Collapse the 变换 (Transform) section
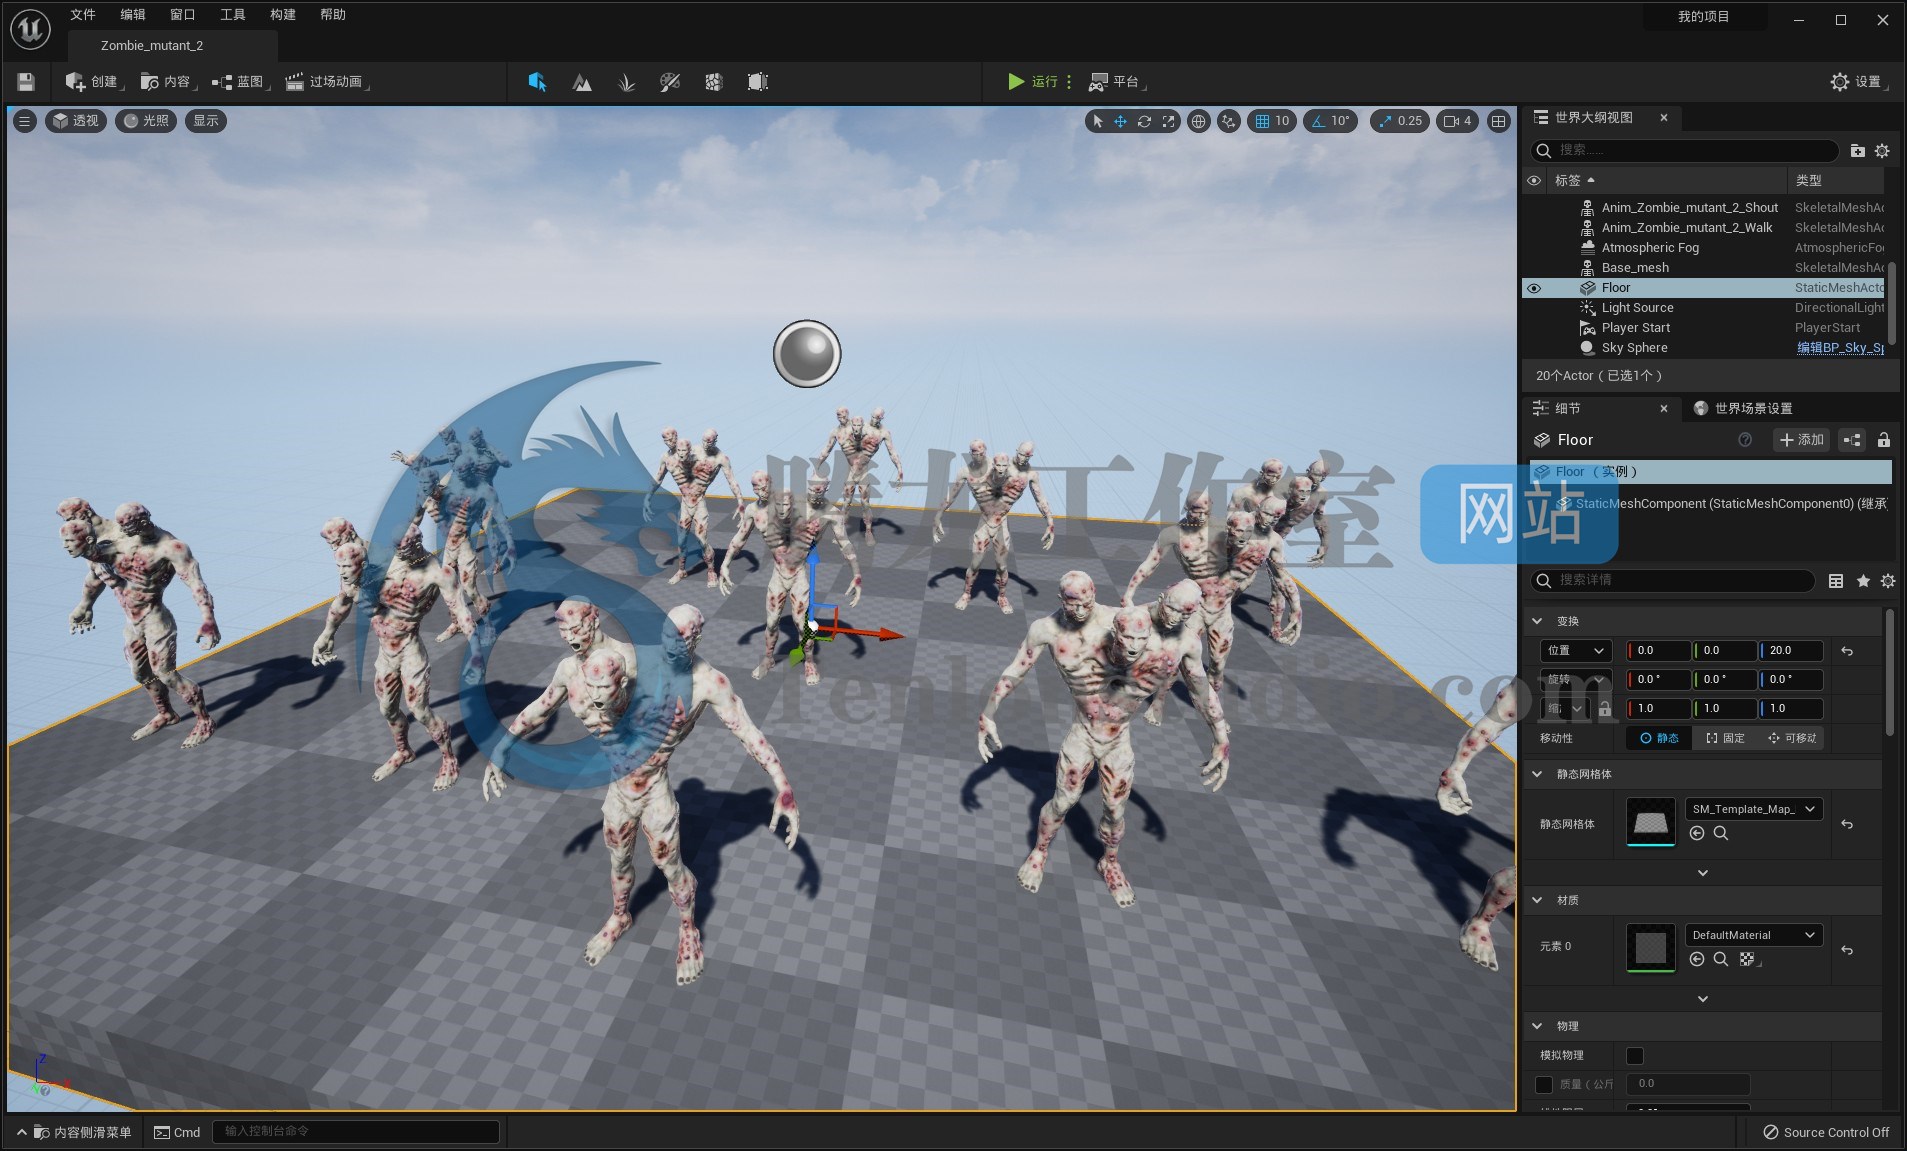The height and width of the screenshot is (1151, 1907). click(1537, 621)
